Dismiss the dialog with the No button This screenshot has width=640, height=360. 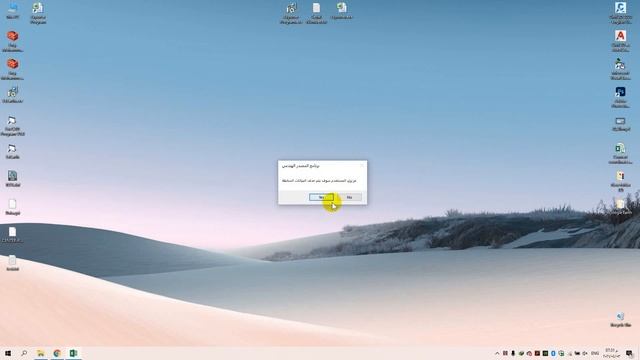tap(349, 197)
